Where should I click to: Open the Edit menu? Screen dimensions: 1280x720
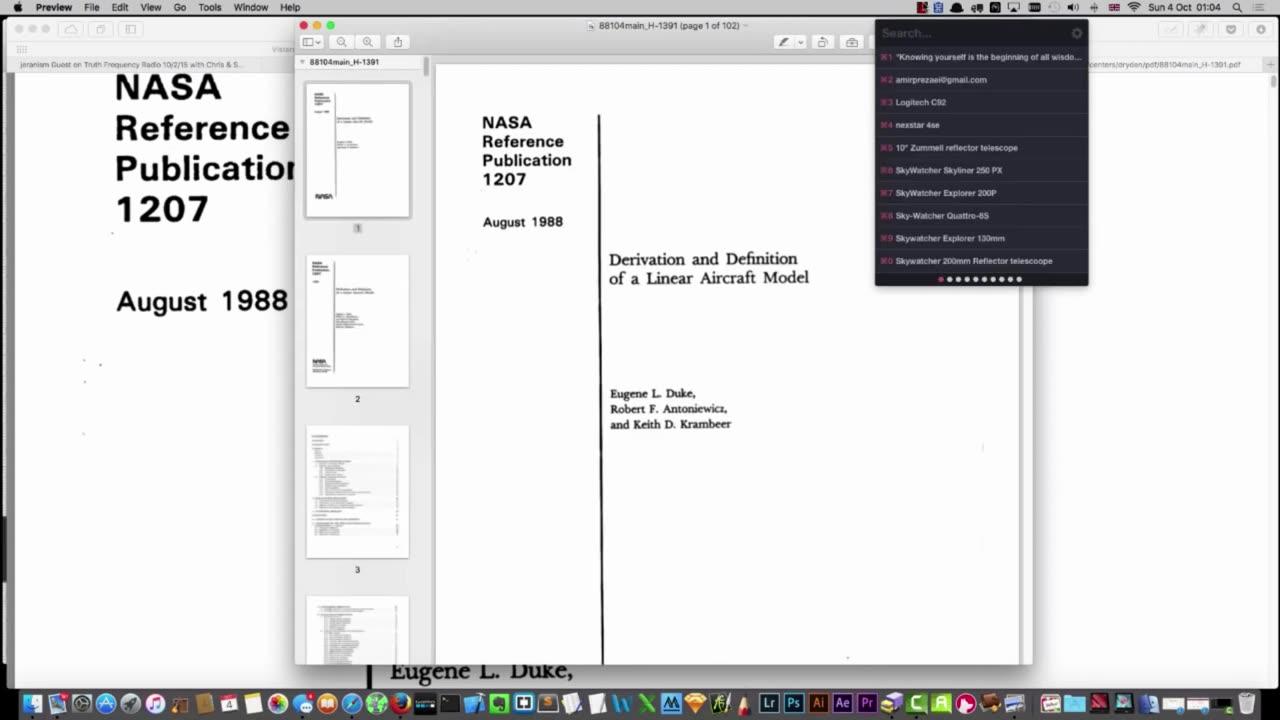[120, 7]
